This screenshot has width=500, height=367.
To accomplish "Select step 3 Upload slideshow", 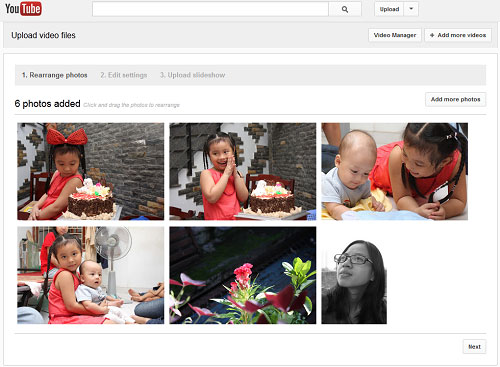I will 192,75.
